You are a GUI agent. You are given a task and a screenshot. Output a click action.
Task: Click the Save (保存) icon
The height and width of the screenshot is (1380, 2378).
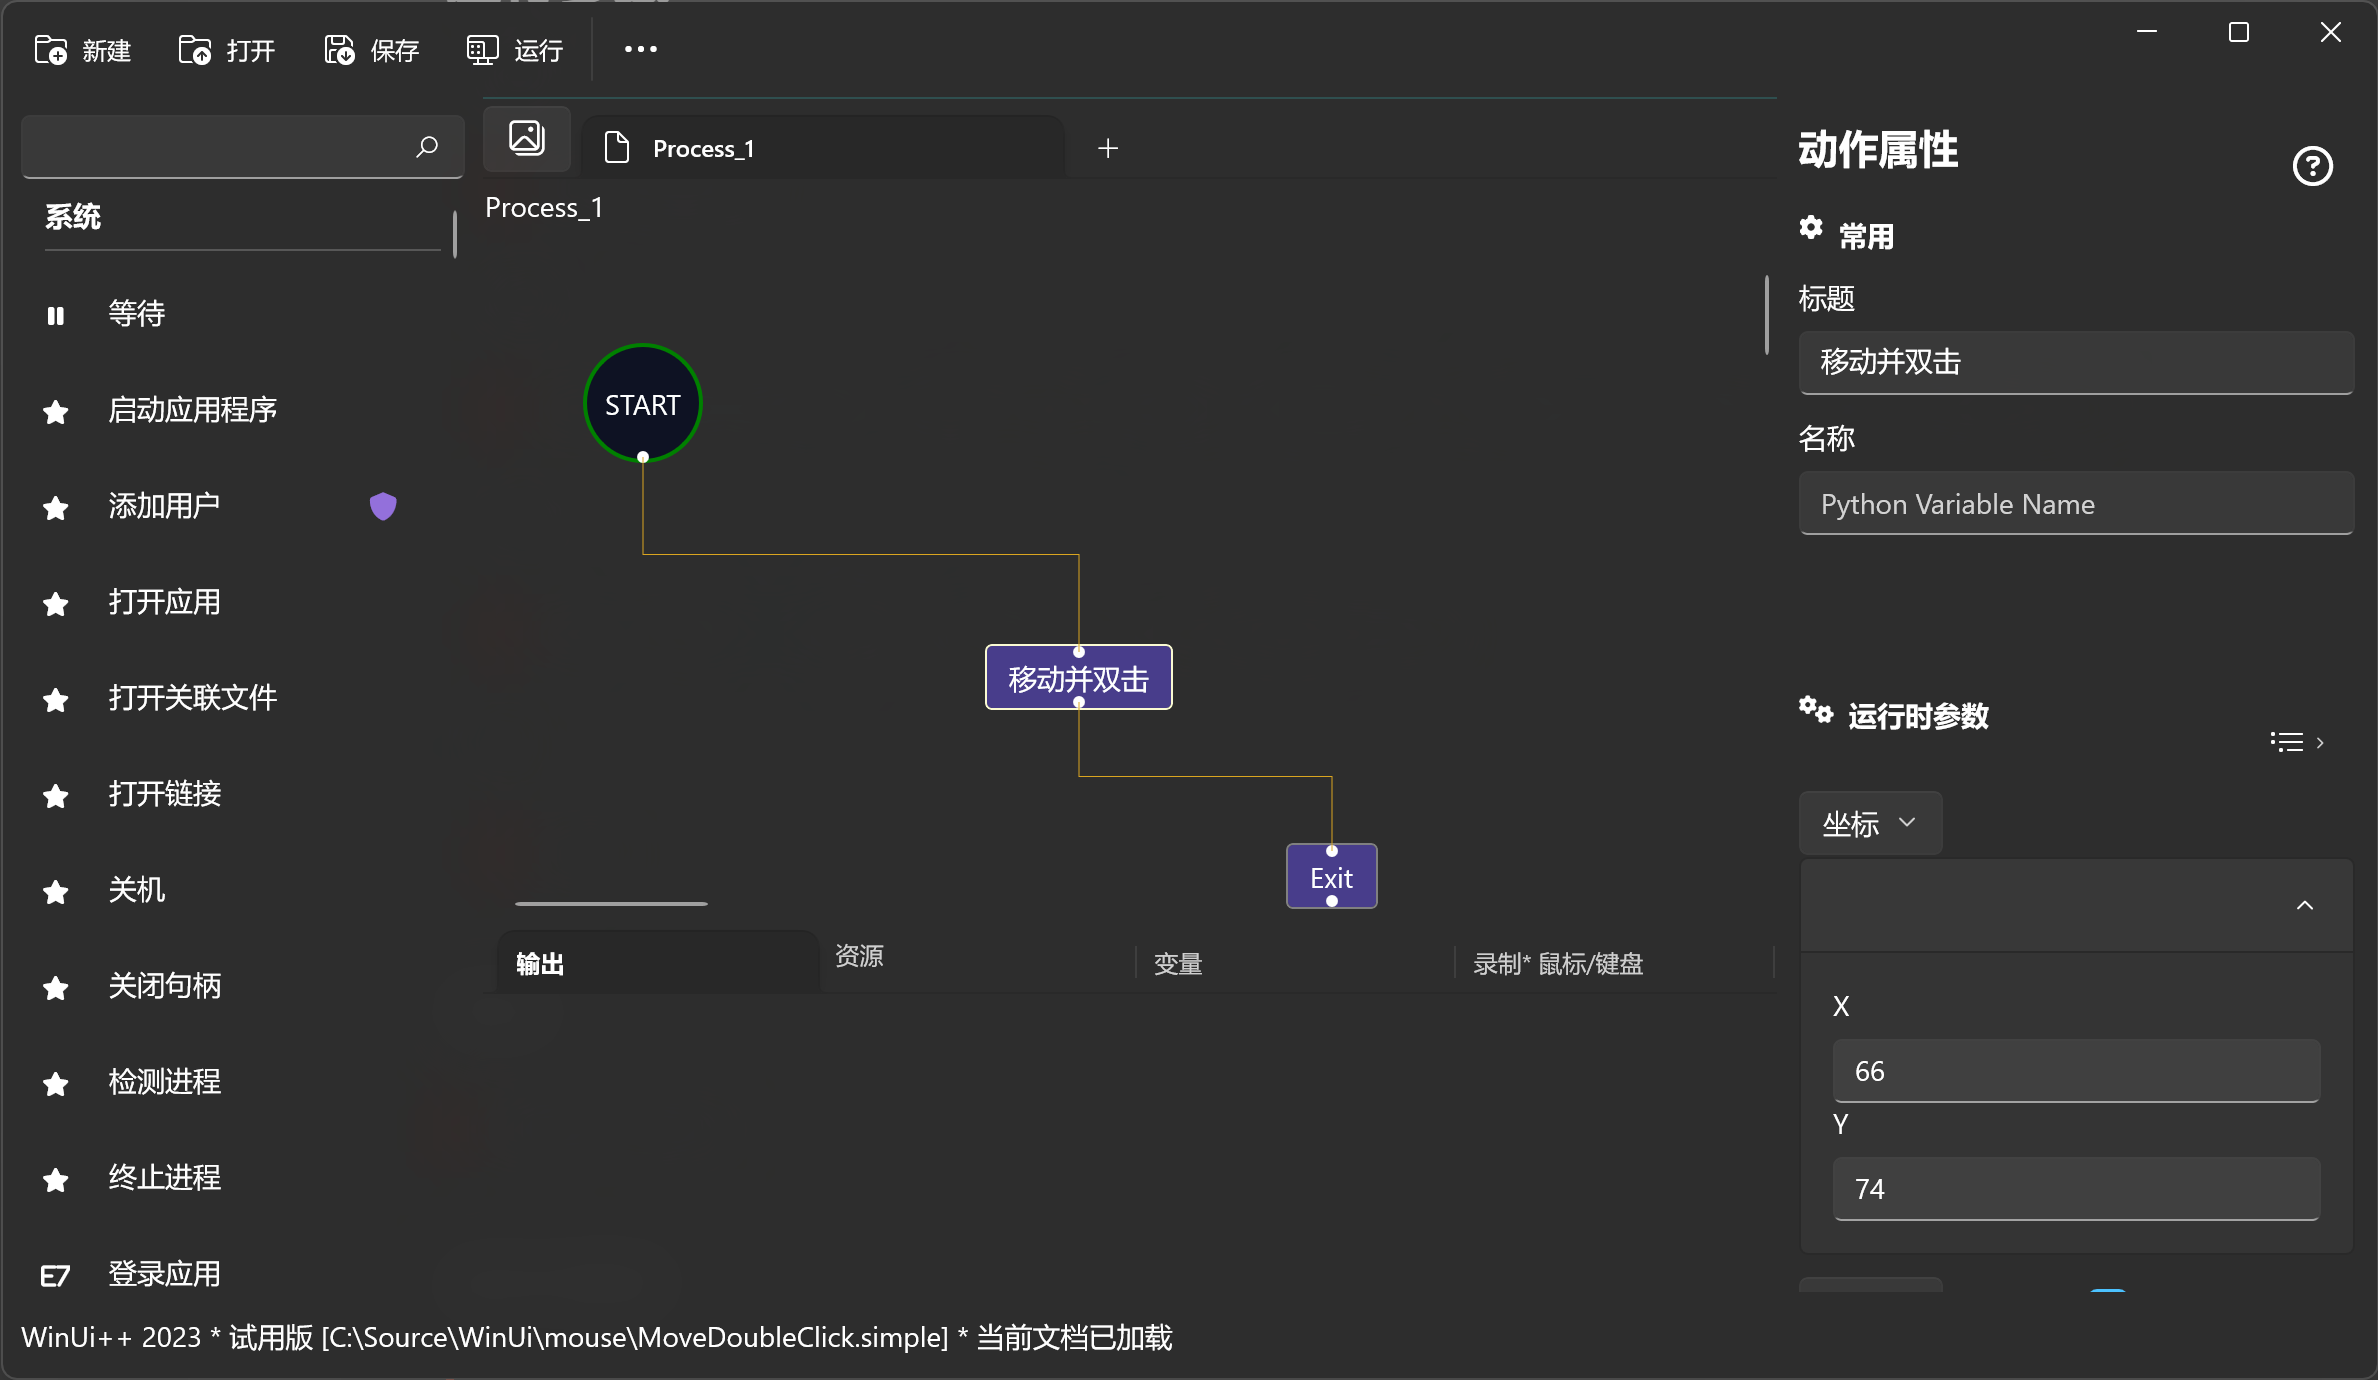click(x=339, y=50)
